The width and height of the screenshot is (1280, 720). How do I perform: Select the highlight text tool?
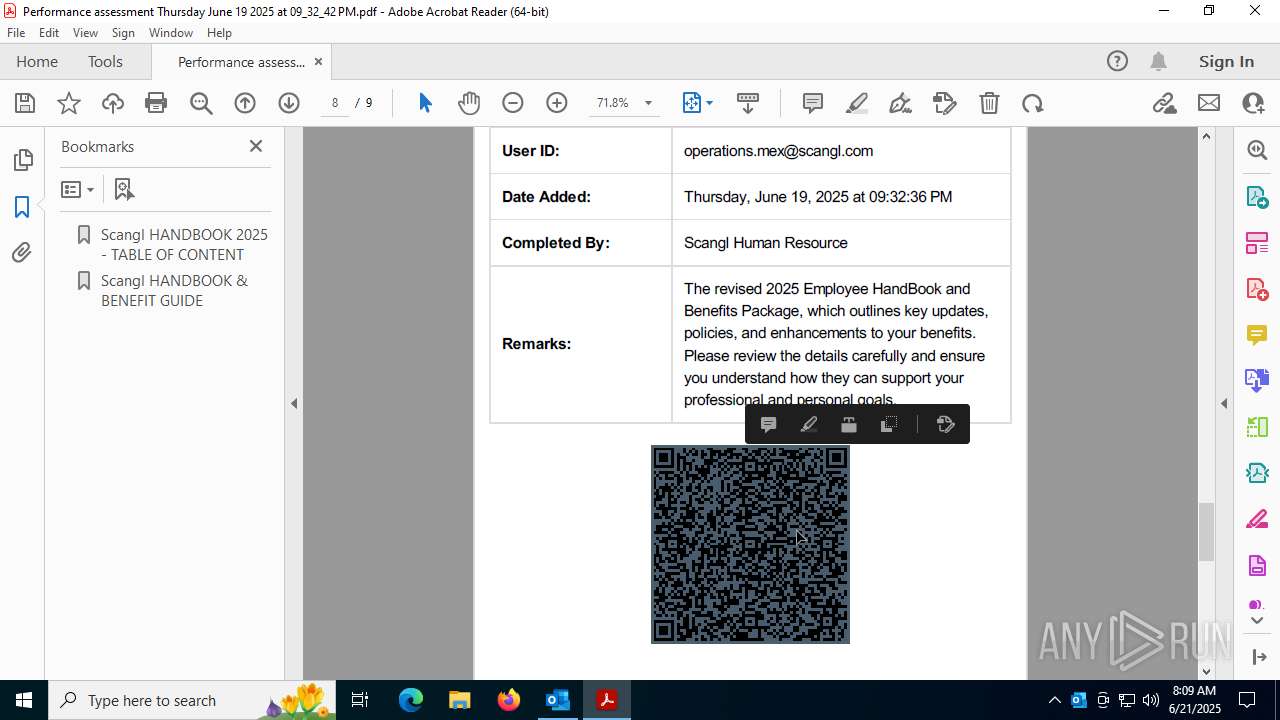(x=857, y=103)
